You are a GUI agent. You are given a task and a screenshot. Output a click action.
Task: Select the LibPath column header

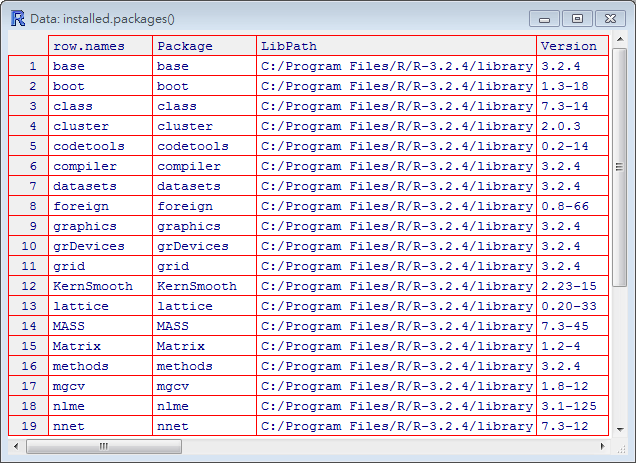click(x=396, y=46)
